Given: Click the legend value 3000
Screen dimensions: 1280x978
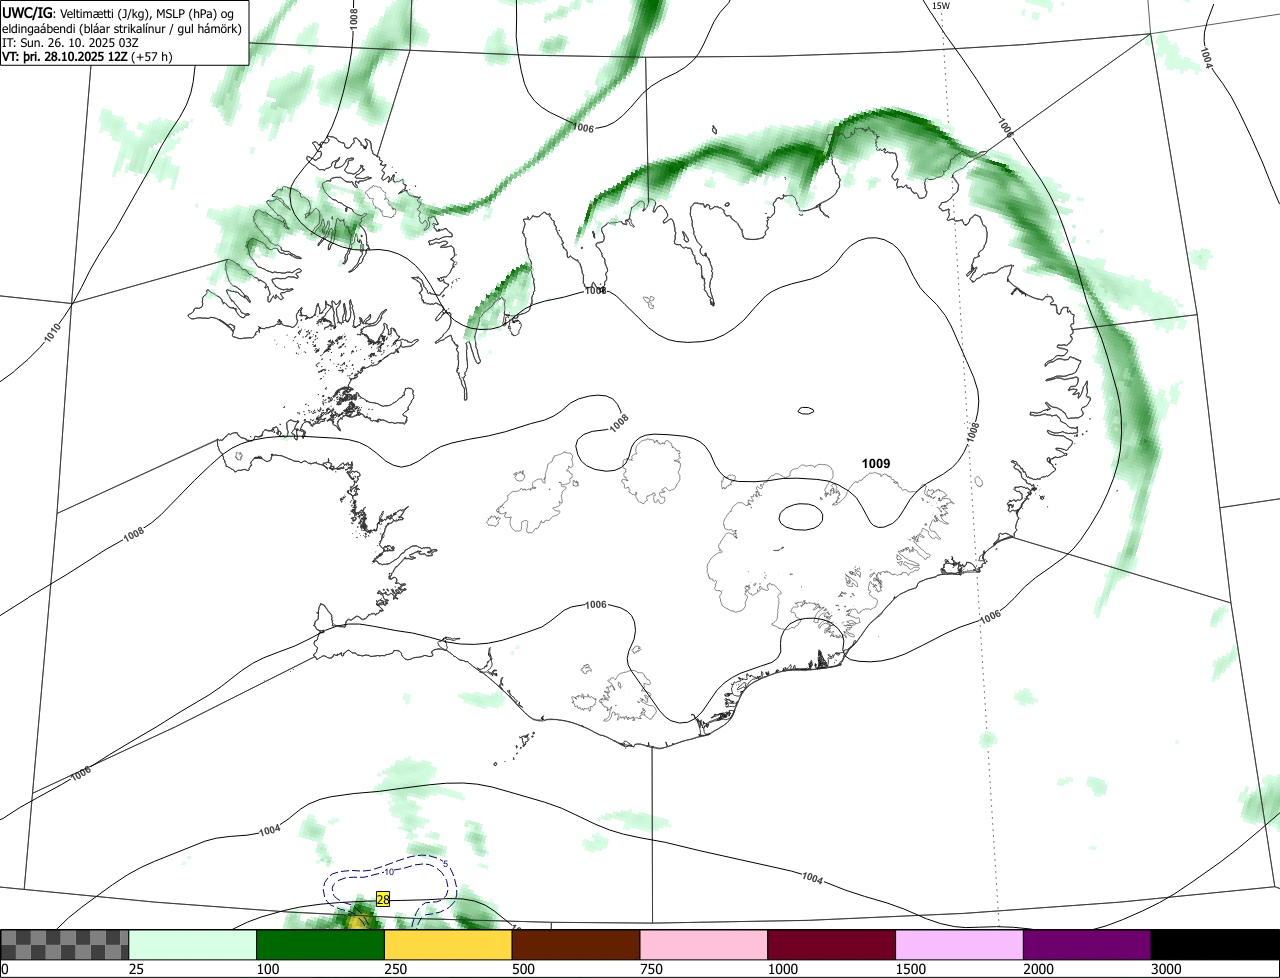Looking at the screenshot, I should coord(1164,969).
